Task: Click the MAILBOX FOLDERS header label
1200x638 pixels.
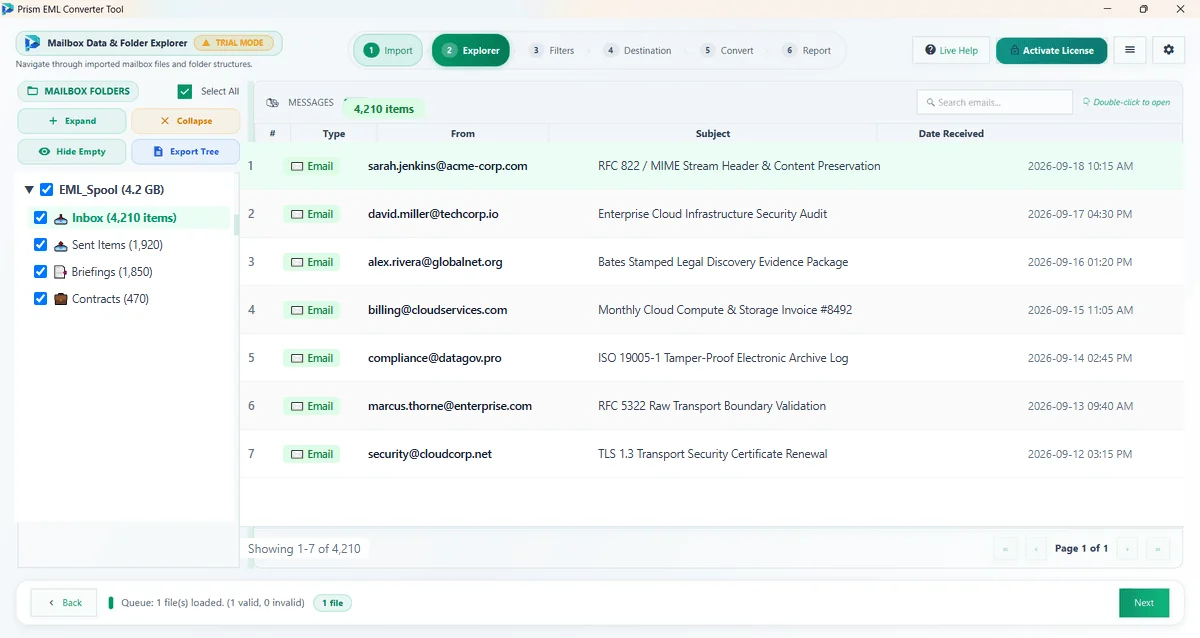Action: tap(79, 91)
